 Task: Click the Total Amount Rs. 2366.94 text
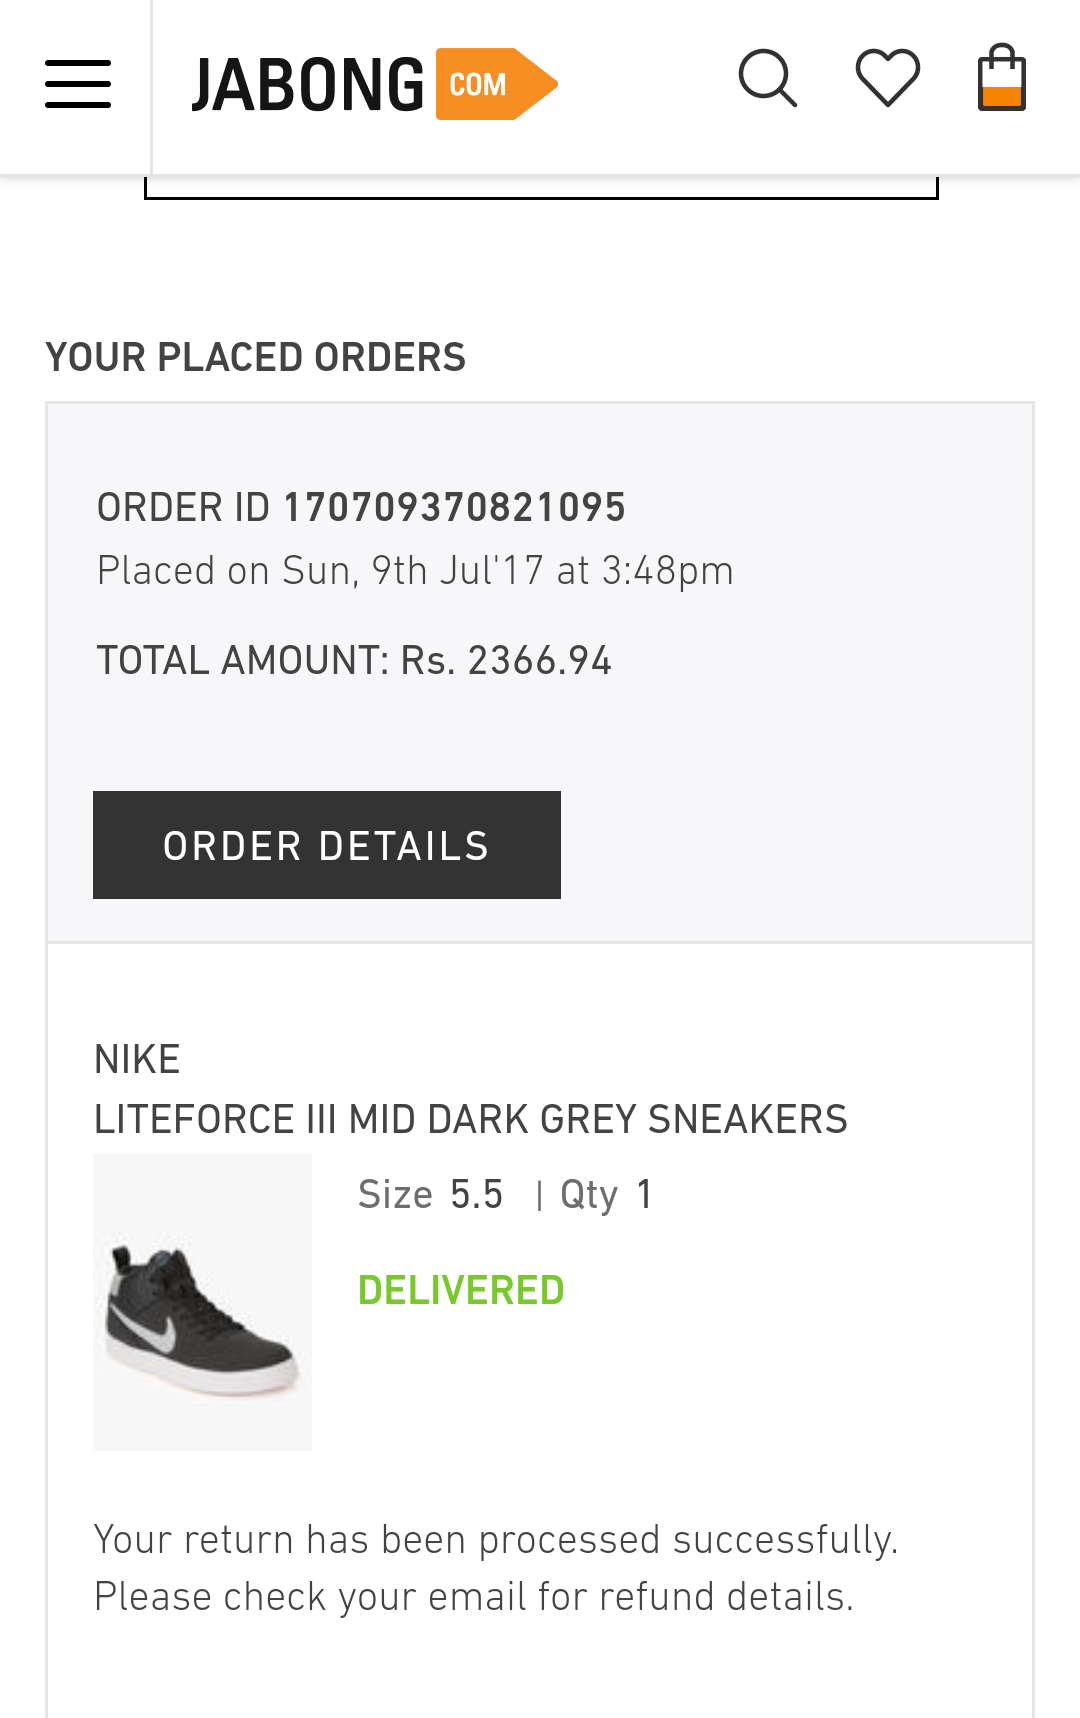354,660
